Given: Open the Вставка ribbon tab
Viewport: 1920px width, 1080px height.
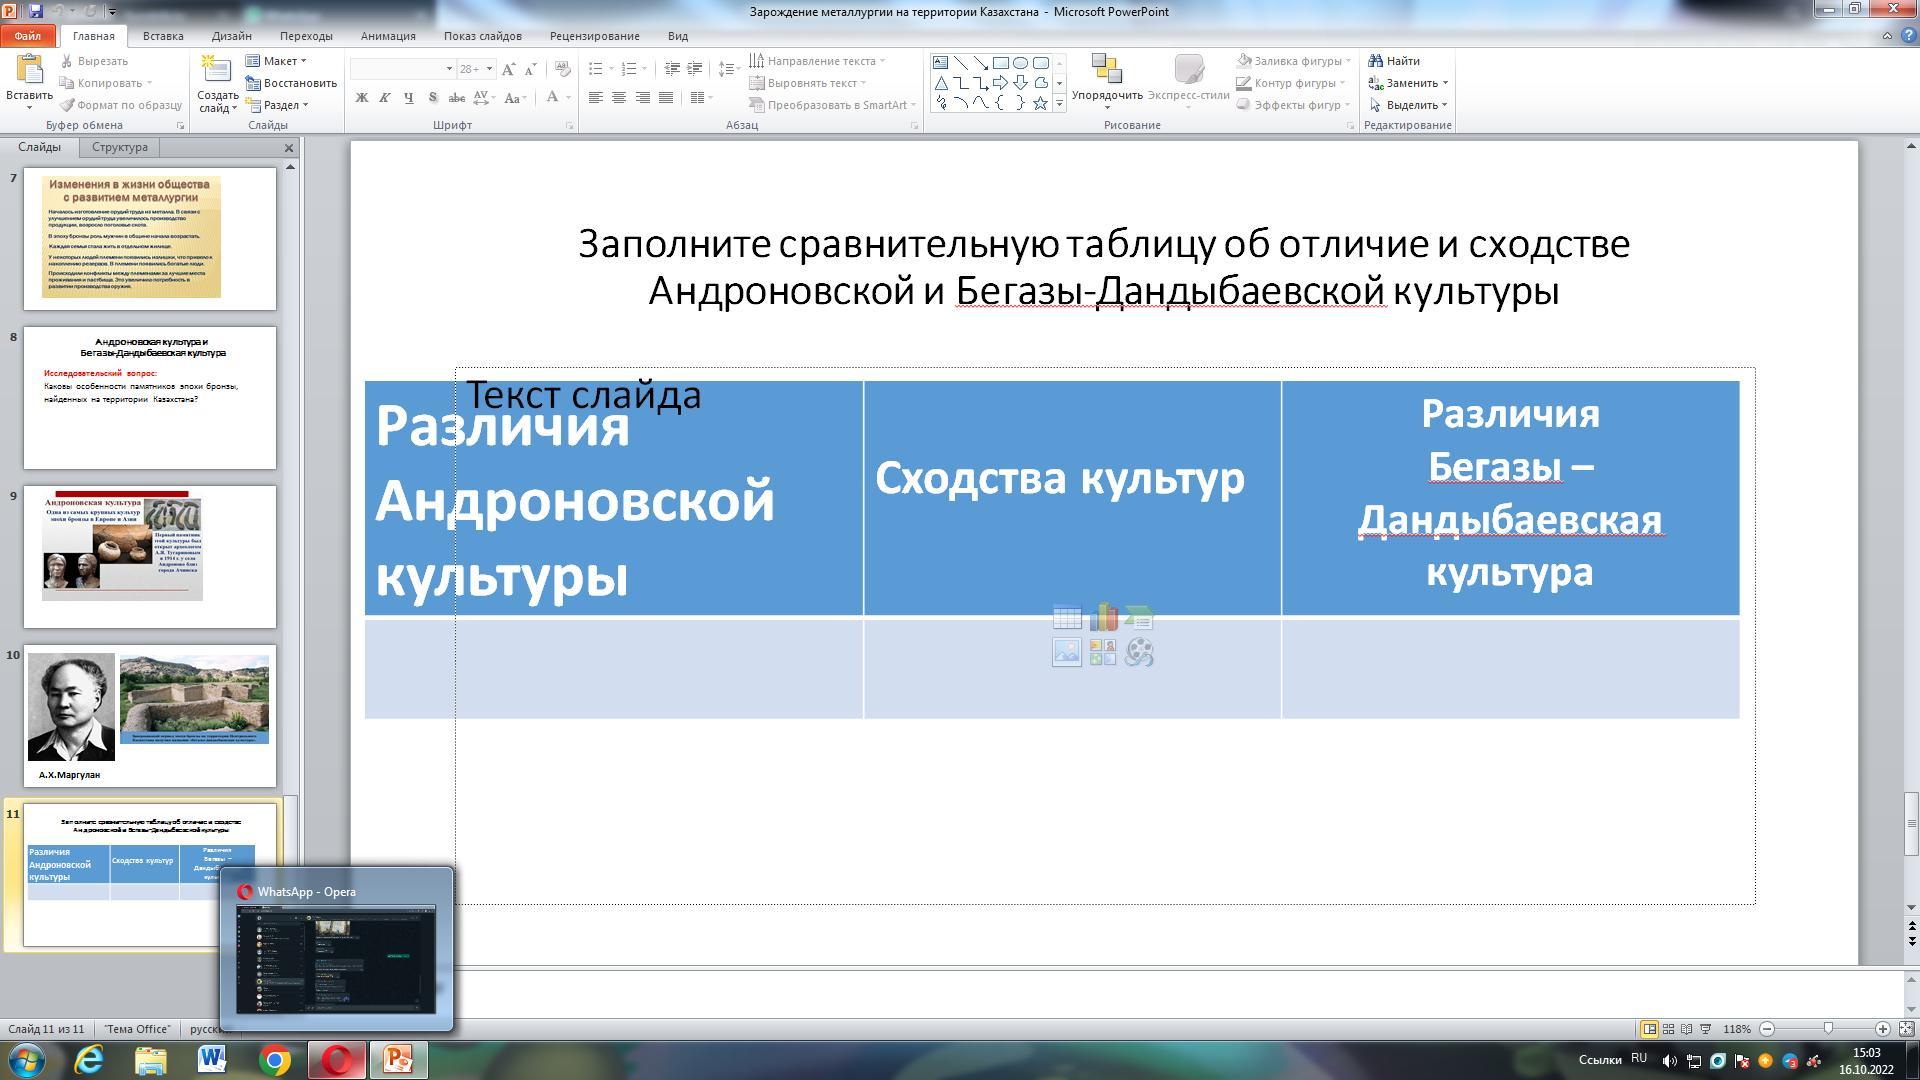Looking at the screenshot, I should coord(163,36).
